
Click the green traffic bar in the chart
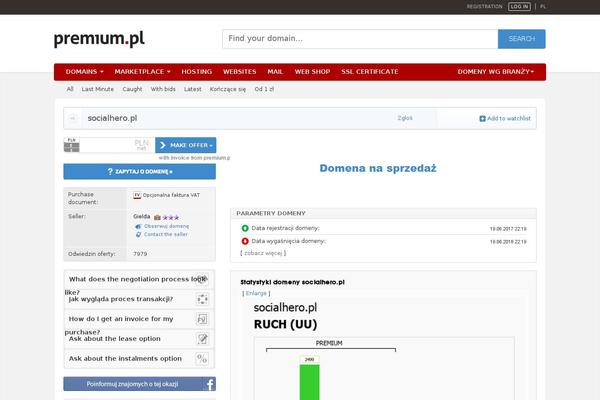[x=310, y=382]
